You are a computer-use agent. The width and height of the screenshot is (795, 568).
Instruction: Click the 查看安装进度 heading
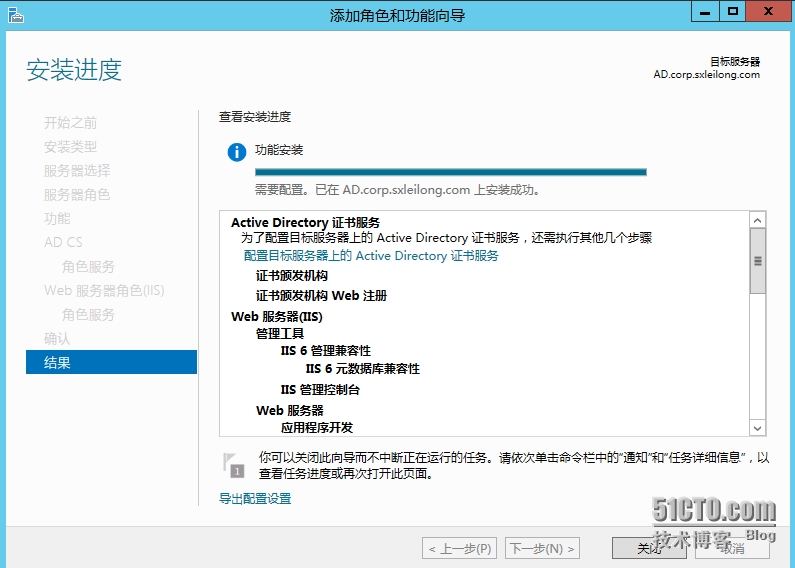pyautogui.click(x=255, y=117)
